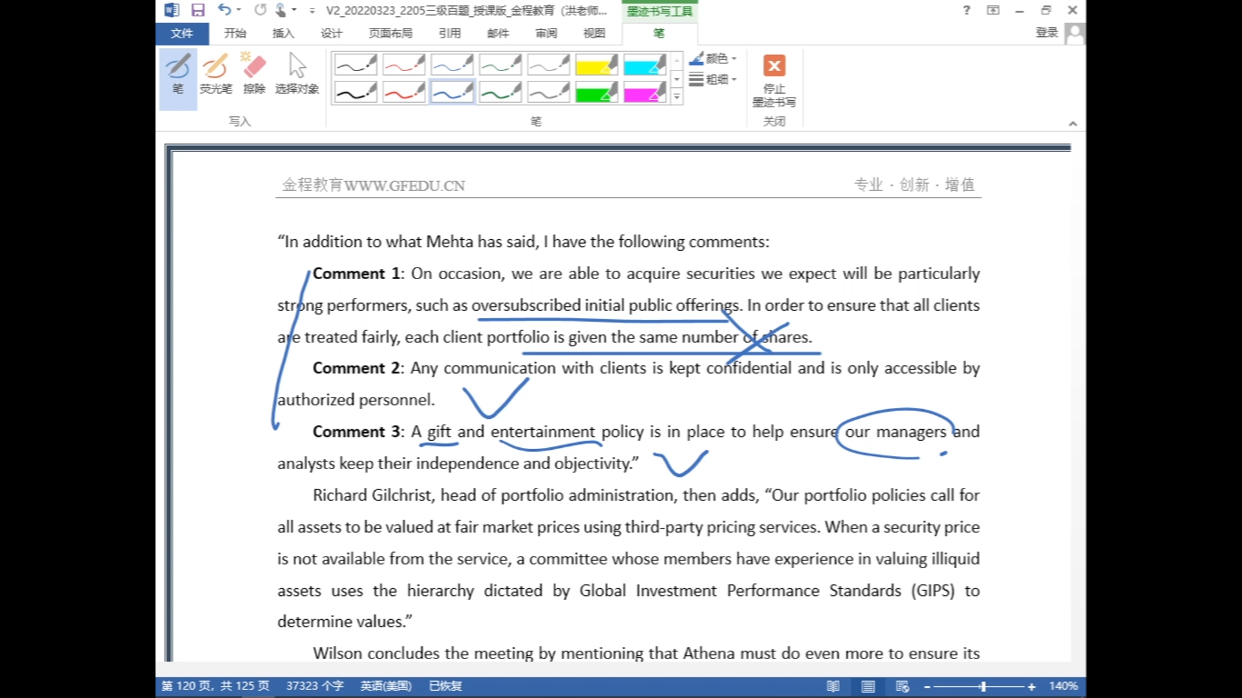1242x698 pixels.
Task: Click 停止墨迹书写 stop inking button
Action: coord(774,80)
